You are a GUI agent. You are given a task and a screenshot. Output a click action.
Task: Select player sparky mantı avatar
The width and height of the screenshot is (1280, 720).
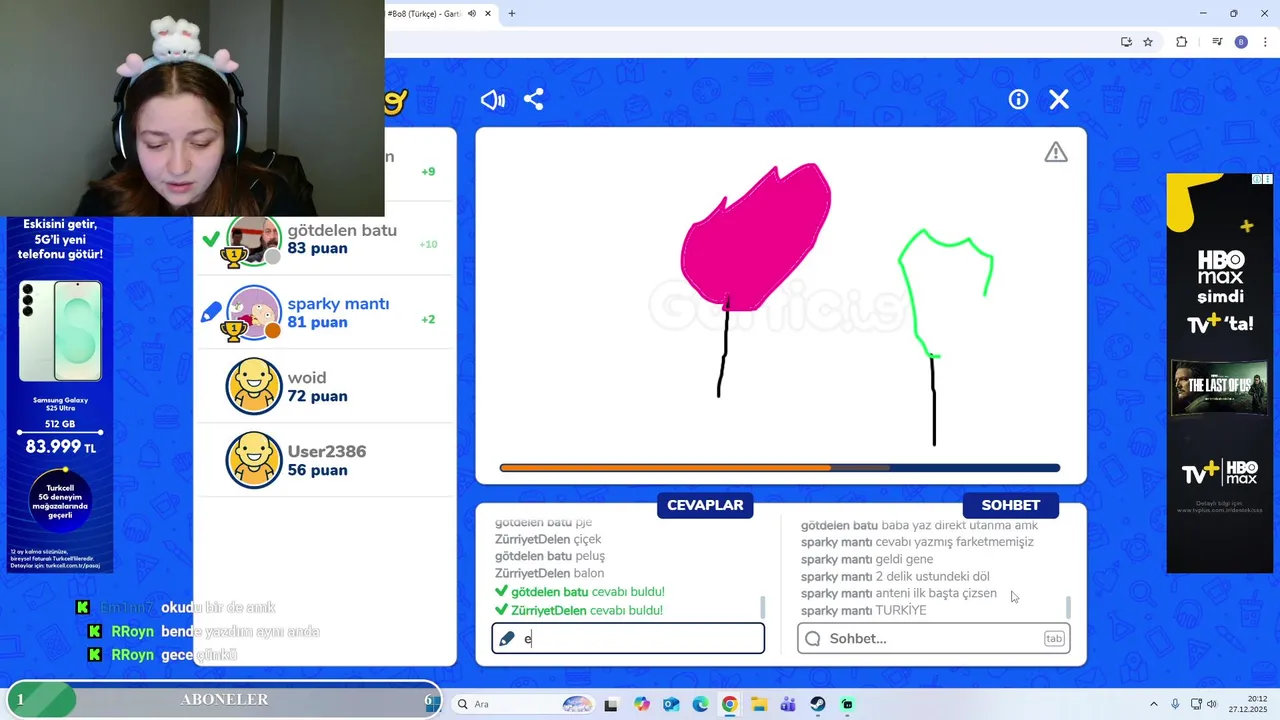point(254,313)
